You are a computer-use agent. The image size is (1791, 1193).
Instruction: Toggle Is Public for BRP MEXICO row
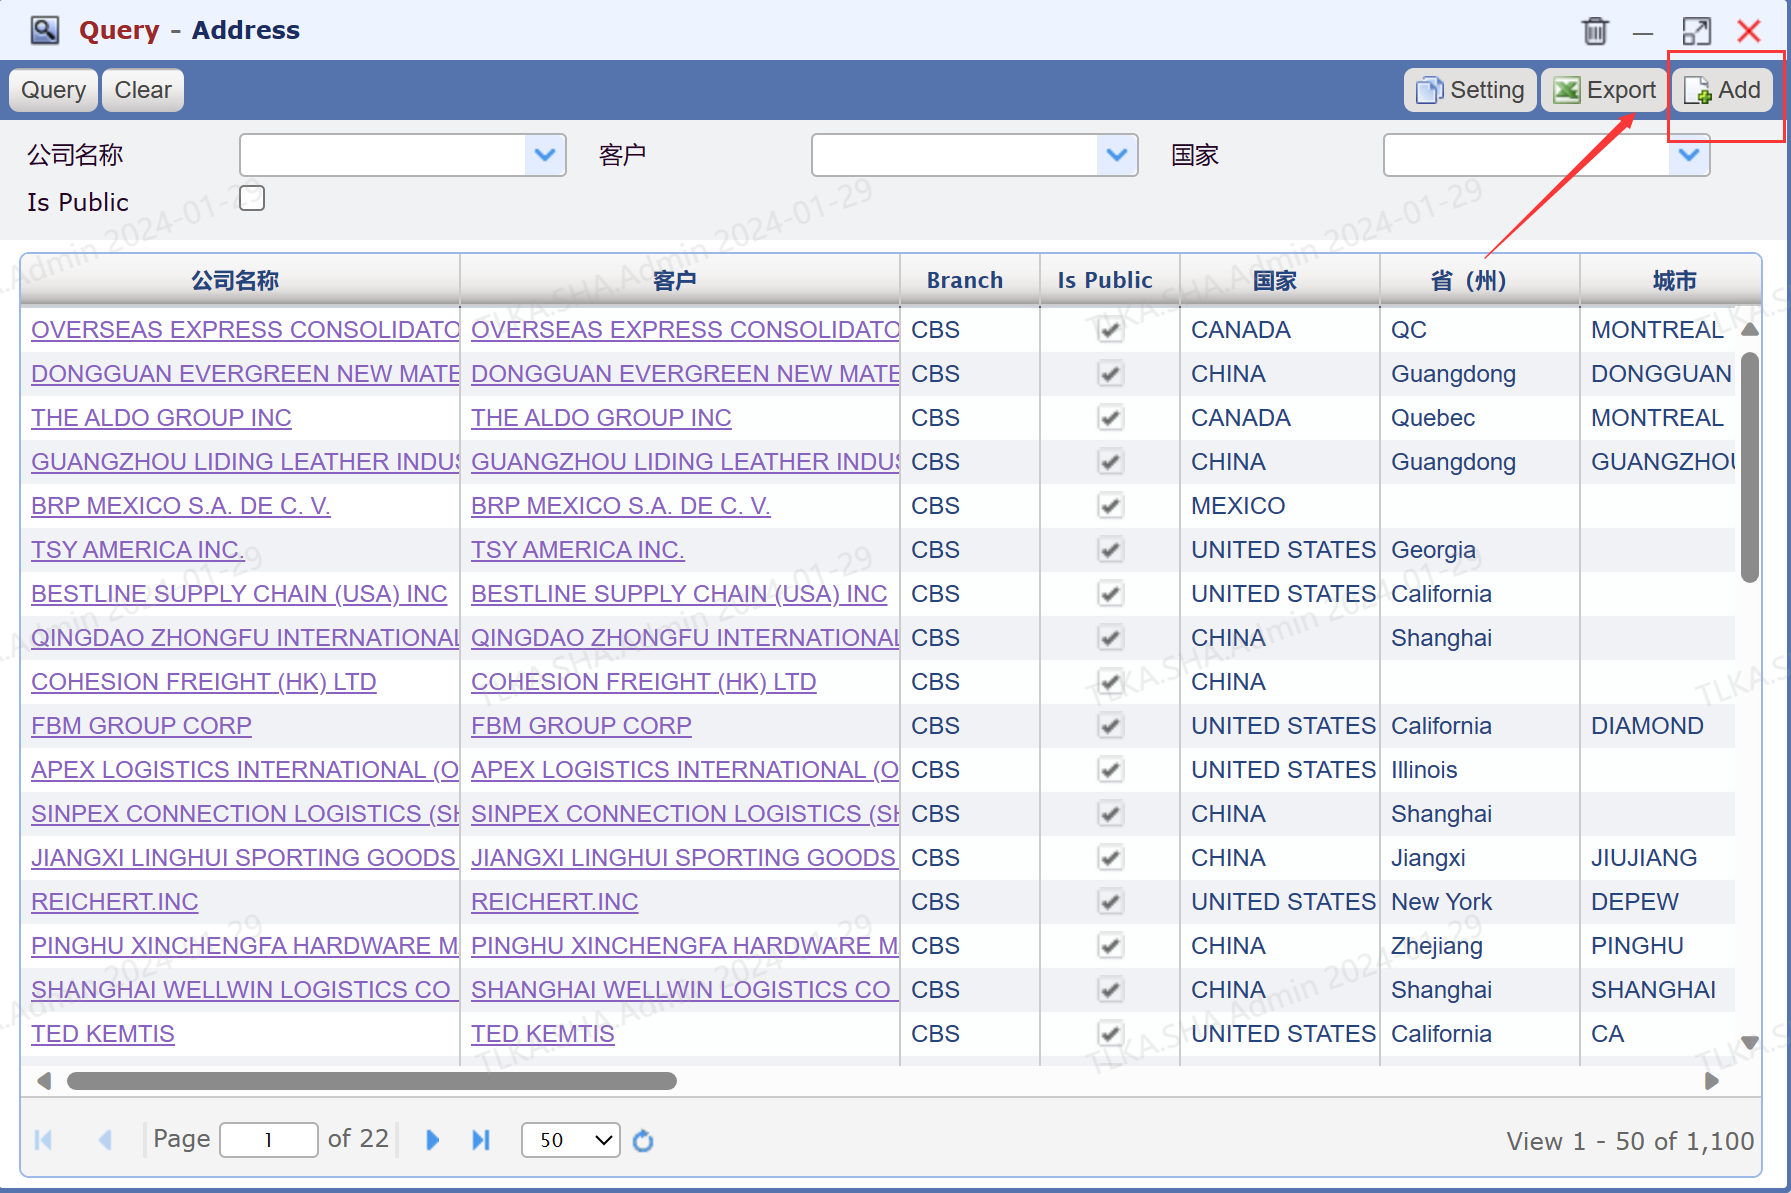(x=1110, y=506)
